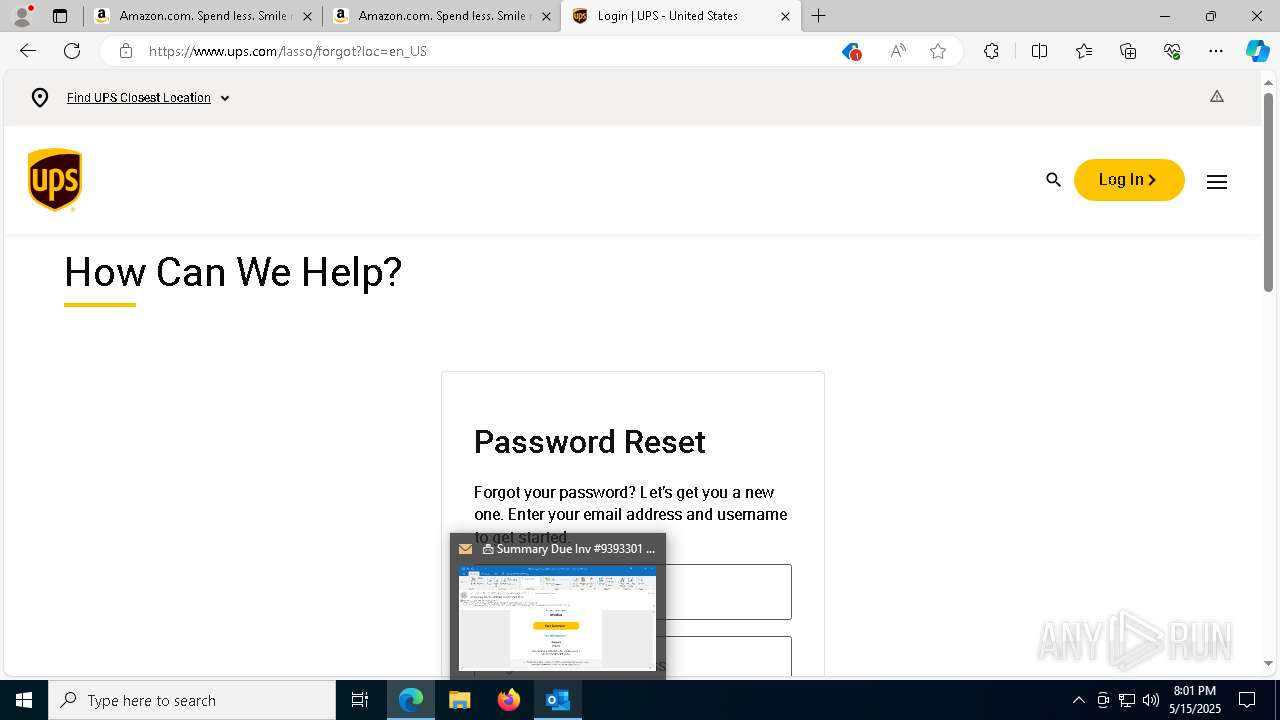The image size is (1280, 720).
Task: Close the first Amazon.com tab
Action: coord(307,16)
